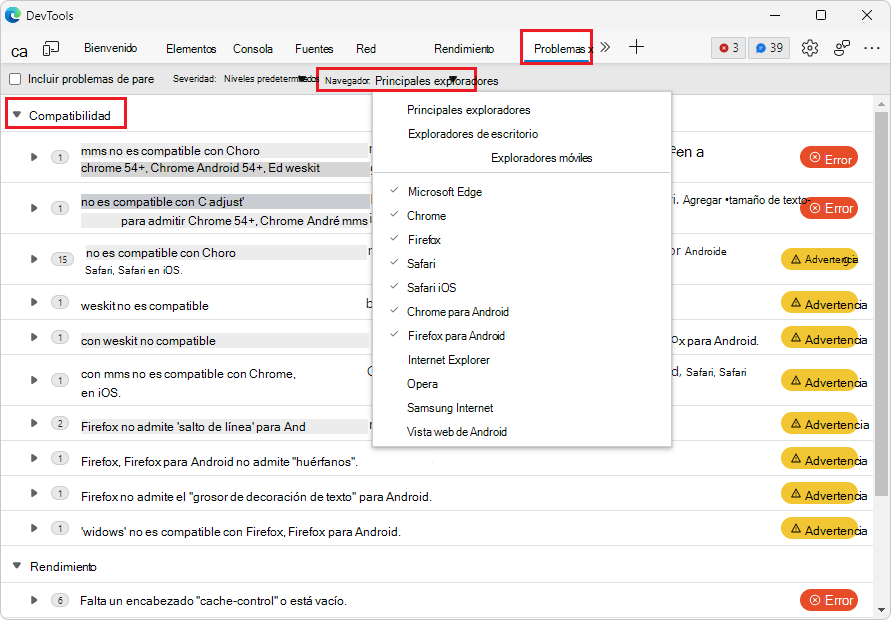Show more tabs via double chevron
Viewport: 891px width, 620px height.
[605, 47]
